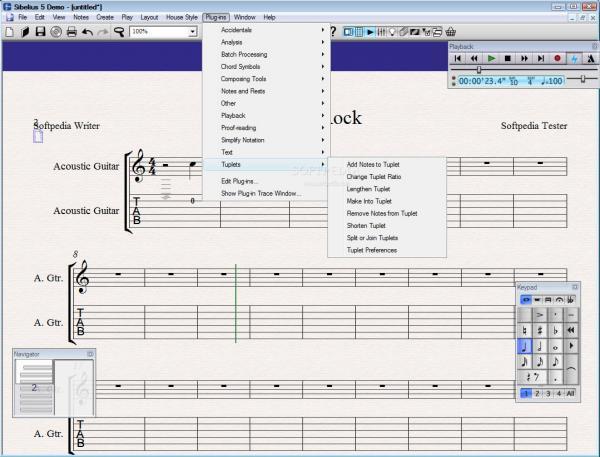
Task: Open the House Style menu
Action: click(181, 18)
